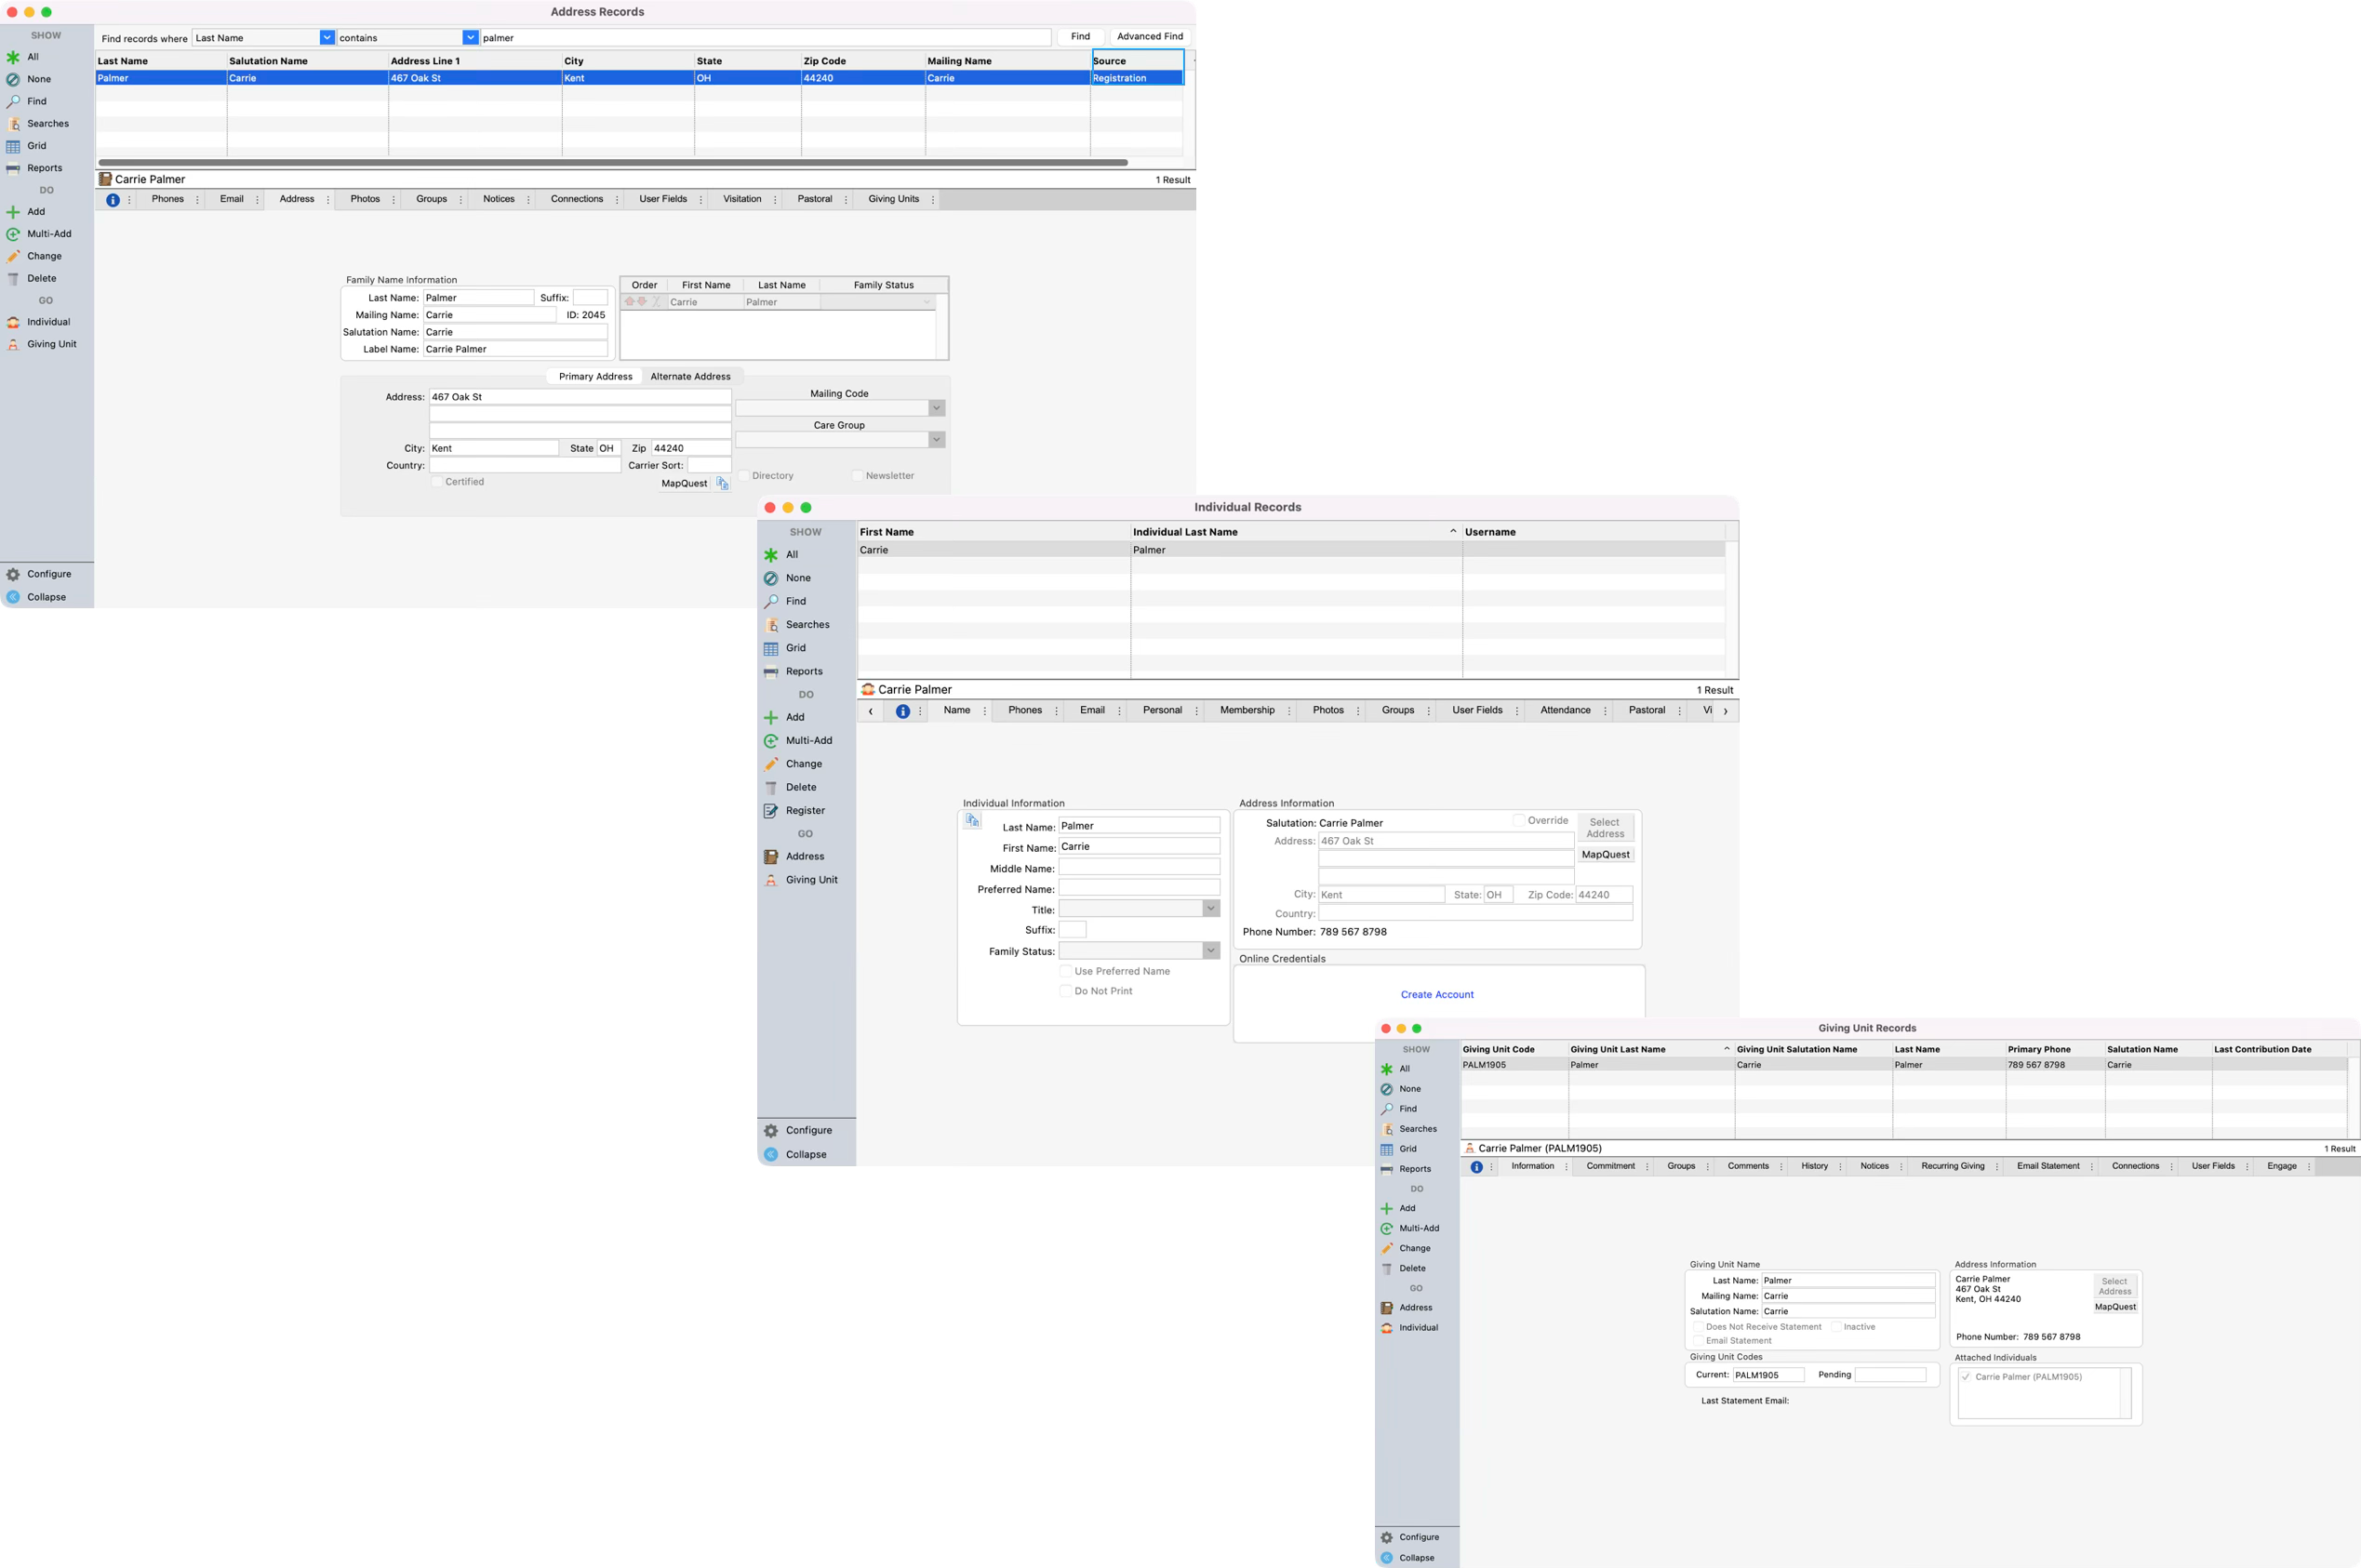Toggle Override checkbox in Address Information

1519,821
